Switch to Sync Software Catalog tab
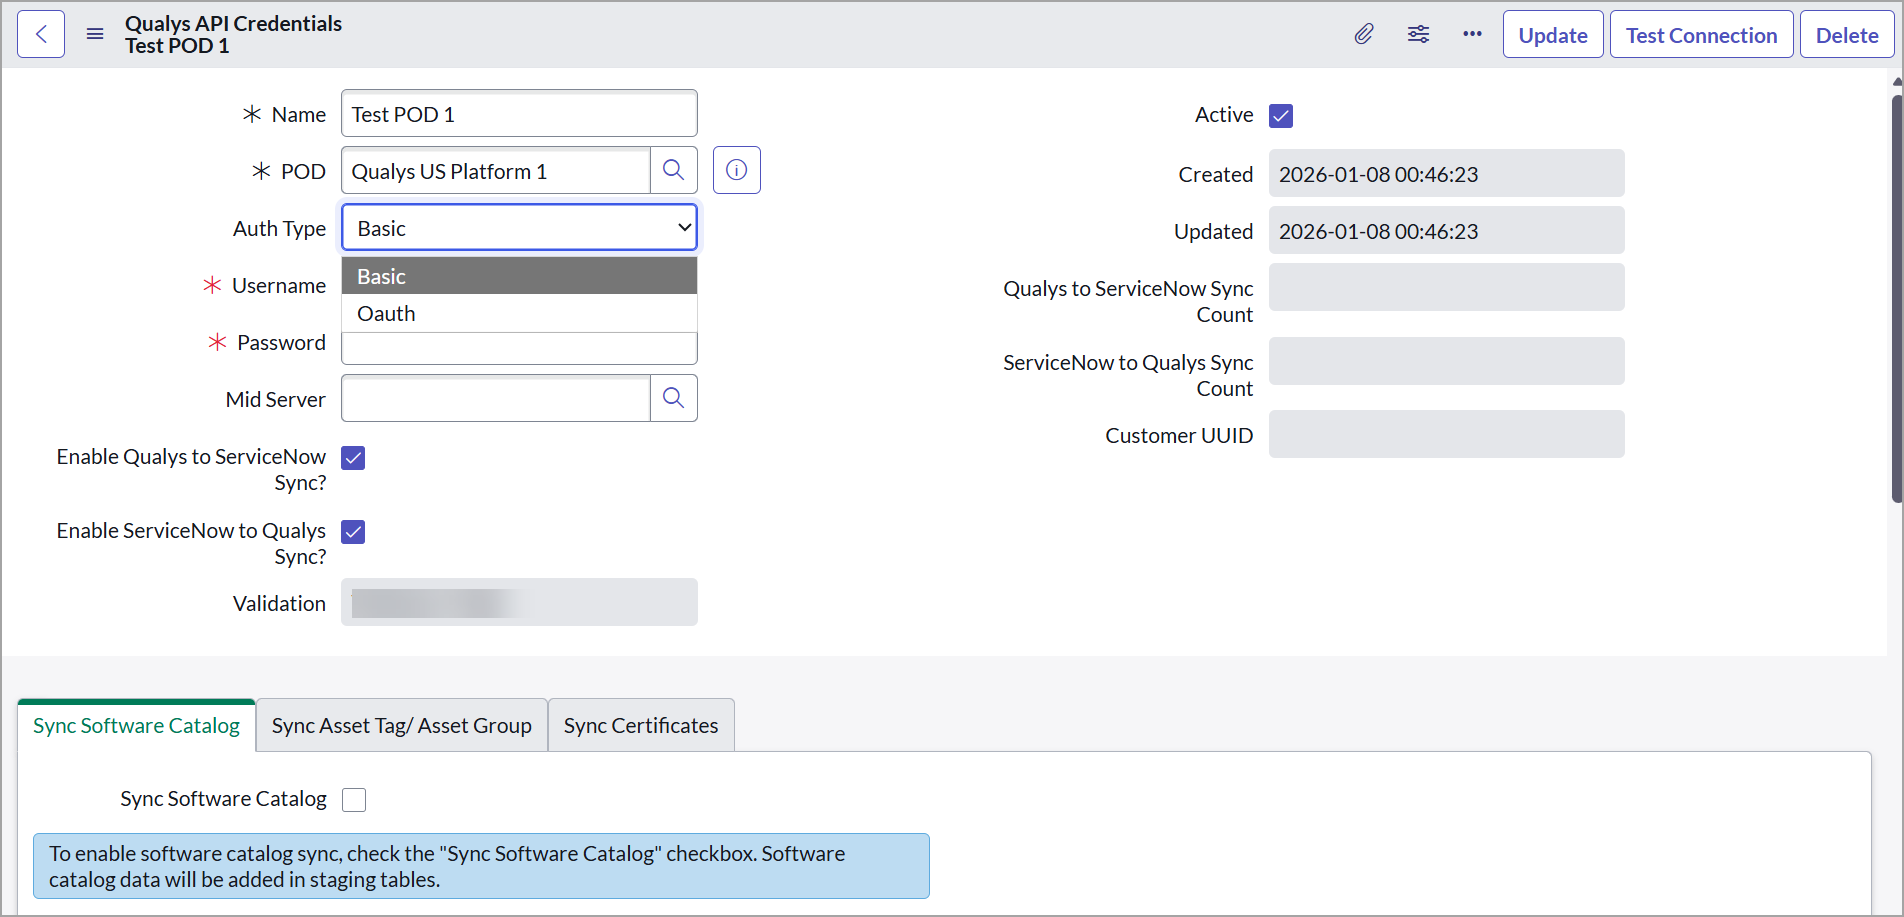This screenshot has width=1904, height=917. [x=136, y=725]
